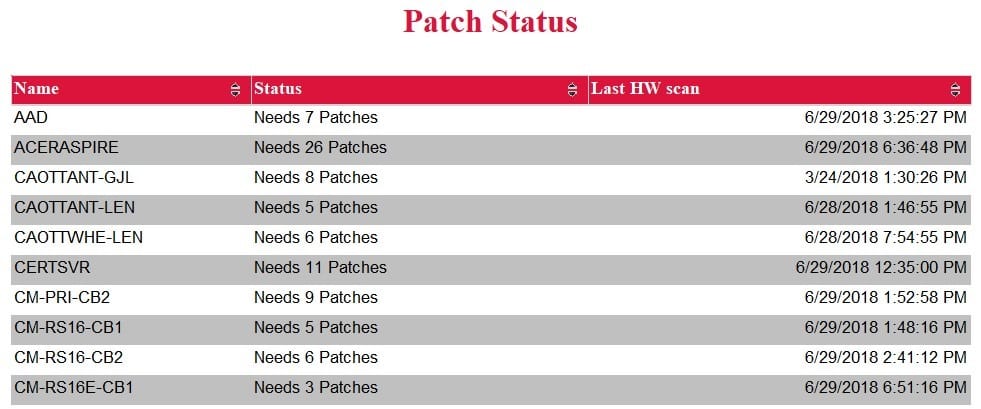This screenshot has height=409, width=981.
Task: Select CM-PRI-CB2 in the table
Action: [x=62, y=298]
